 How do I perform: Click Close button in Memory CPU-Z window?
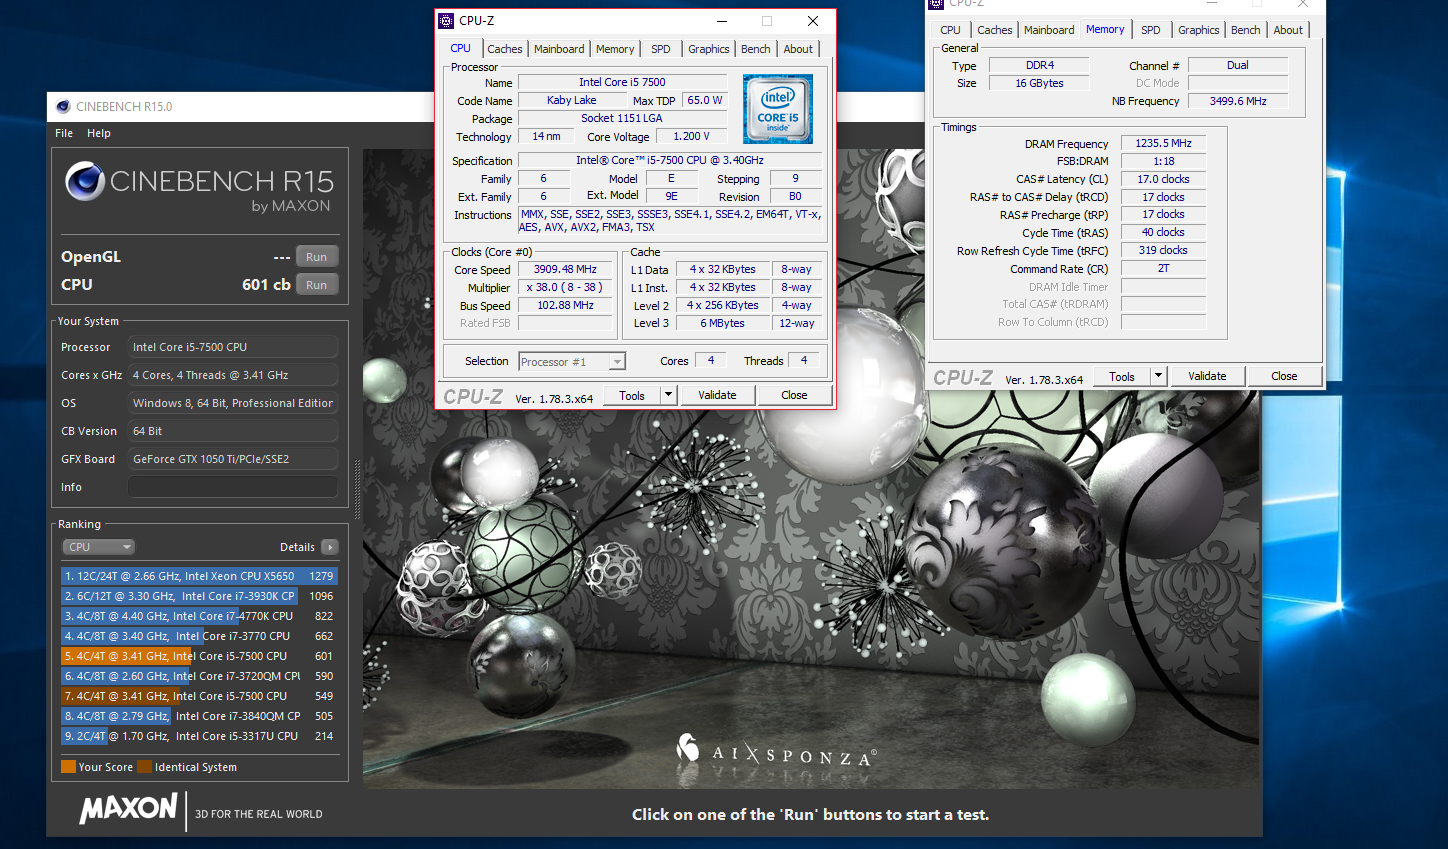coord(1284,376)
